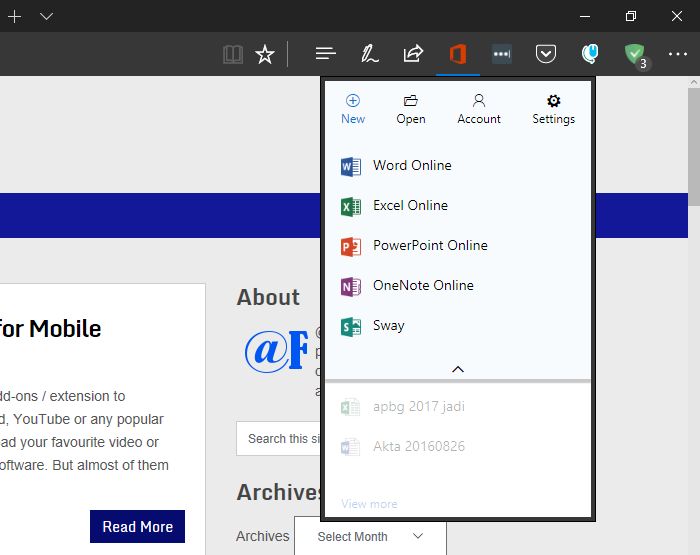
Task: Create a new Word Online document
Action: pyautogui.click(x=411, y=166)
